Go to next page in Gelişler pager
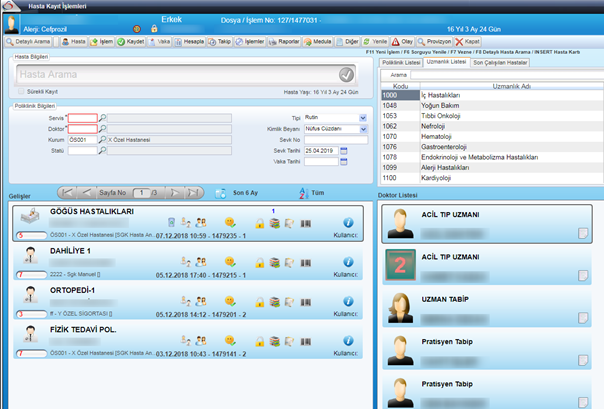The height and width of the screenshot is (409, 604). coord(174,193)
